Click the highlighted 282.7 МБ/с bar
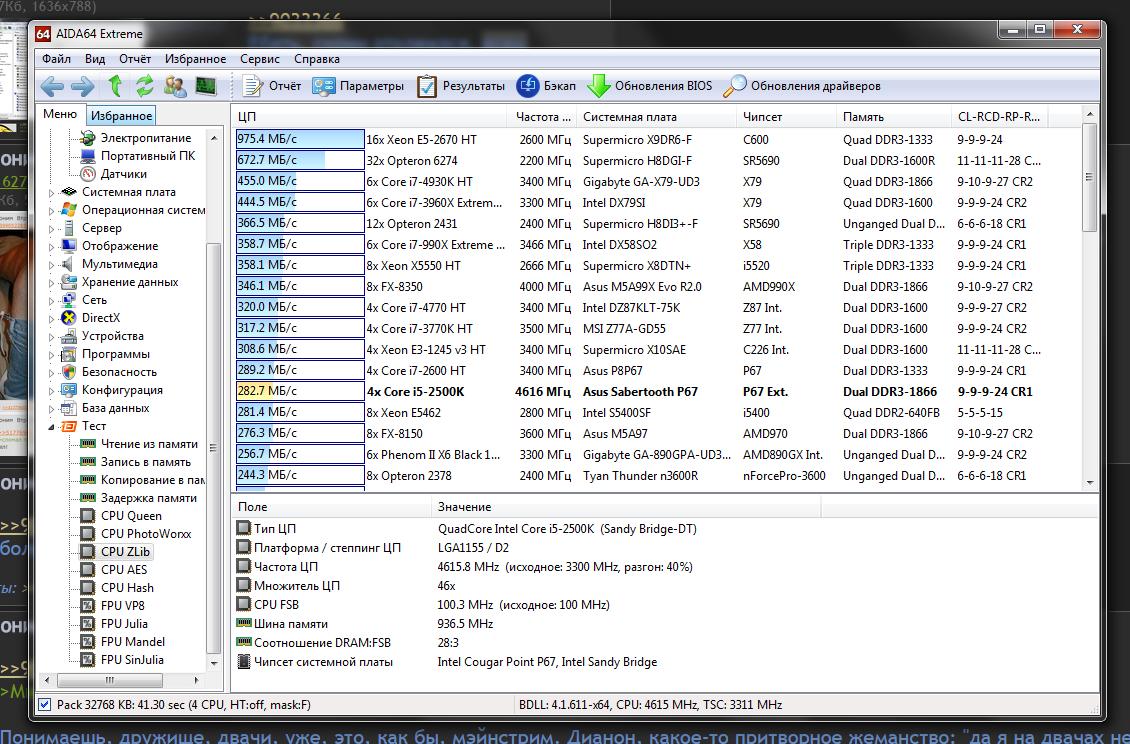1130x744 pixels. (x=300, y=391)
